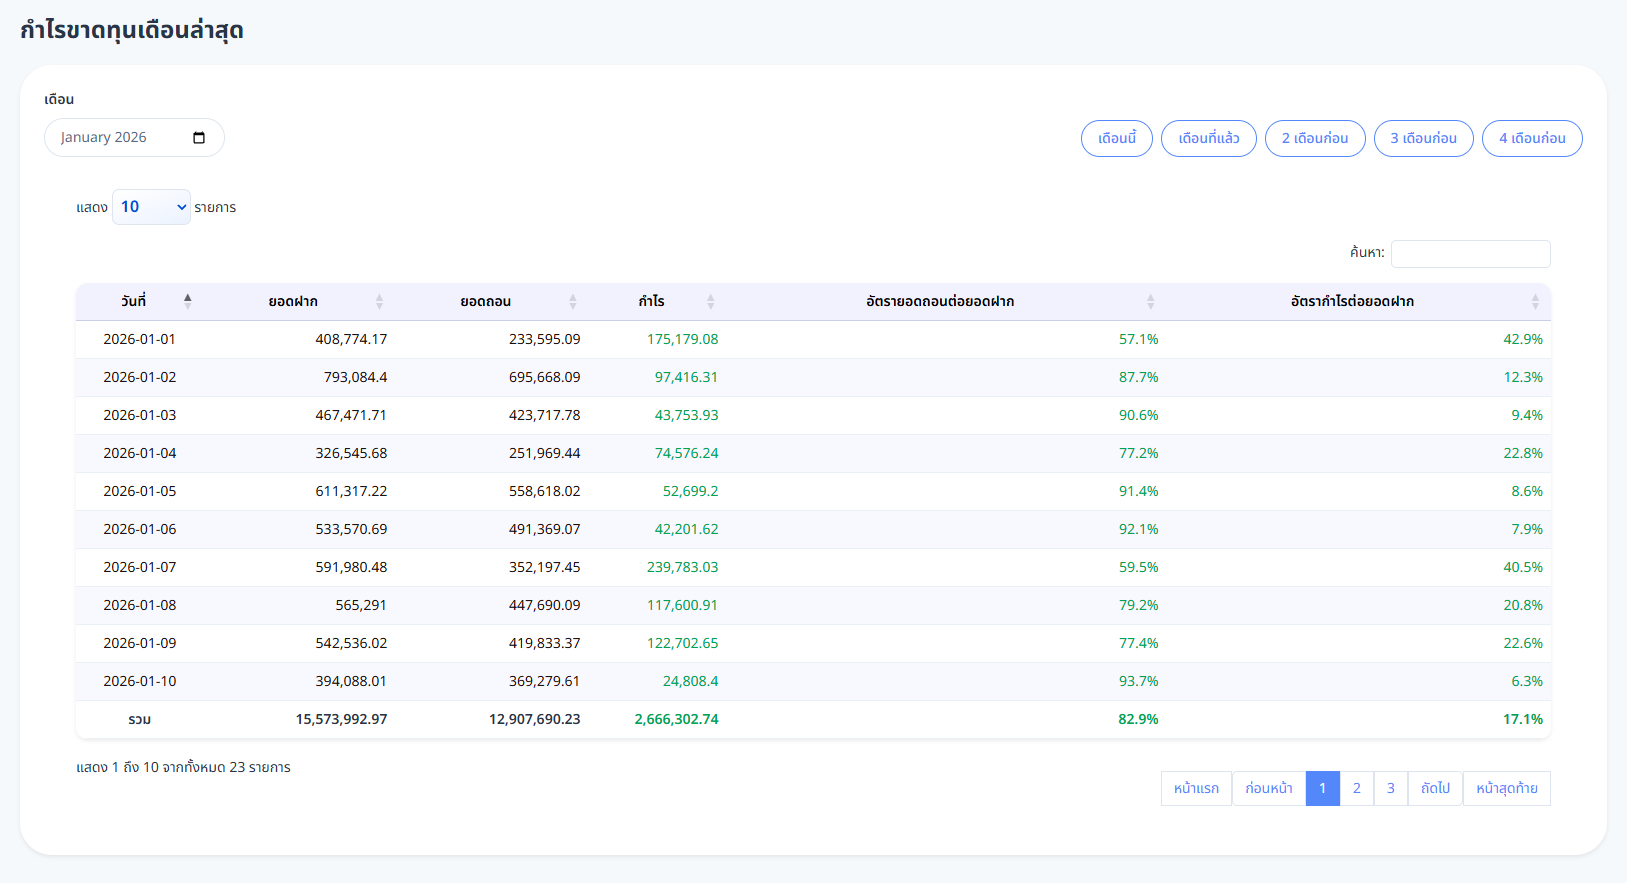Viewport: 1627px width, 883px height.
Task: Sort by ยอดฝาก column arrow icon
Action: click(379, 301)
